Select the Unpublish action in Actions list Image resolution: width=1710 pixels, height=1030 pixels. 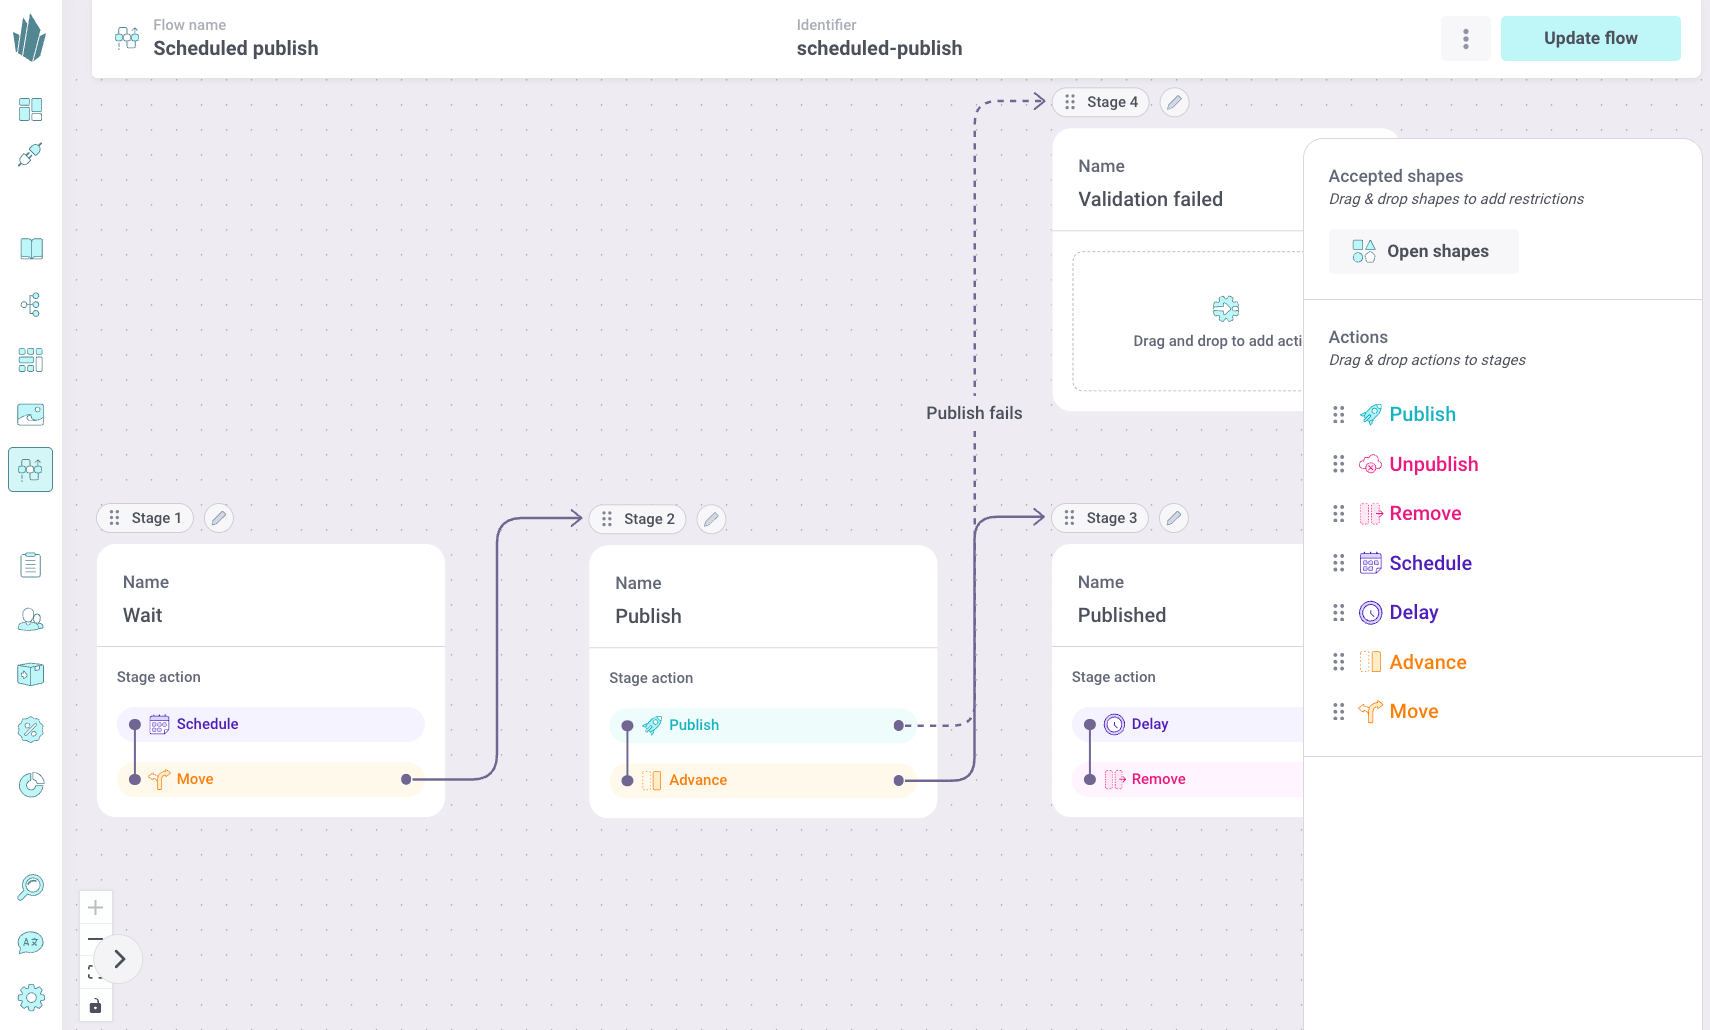(x=1432, y=464)
